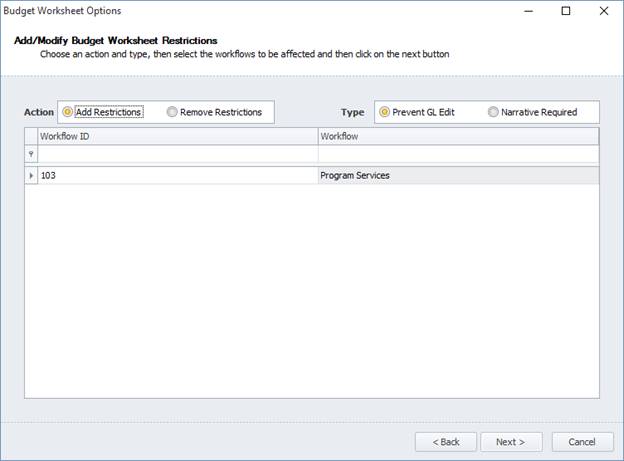
Task: Maximize the Budget Worksheet Options window
Action: click(565, 11)
